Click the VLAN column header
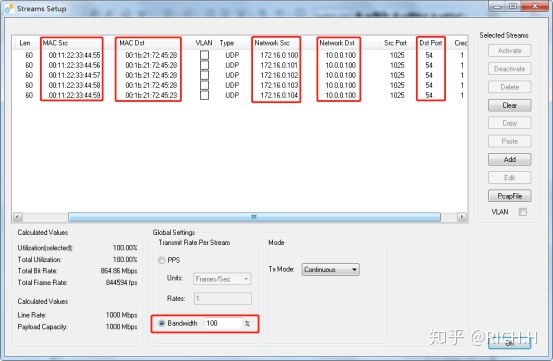The width and height of the screenshot is (553, 361). coord(204,43)
